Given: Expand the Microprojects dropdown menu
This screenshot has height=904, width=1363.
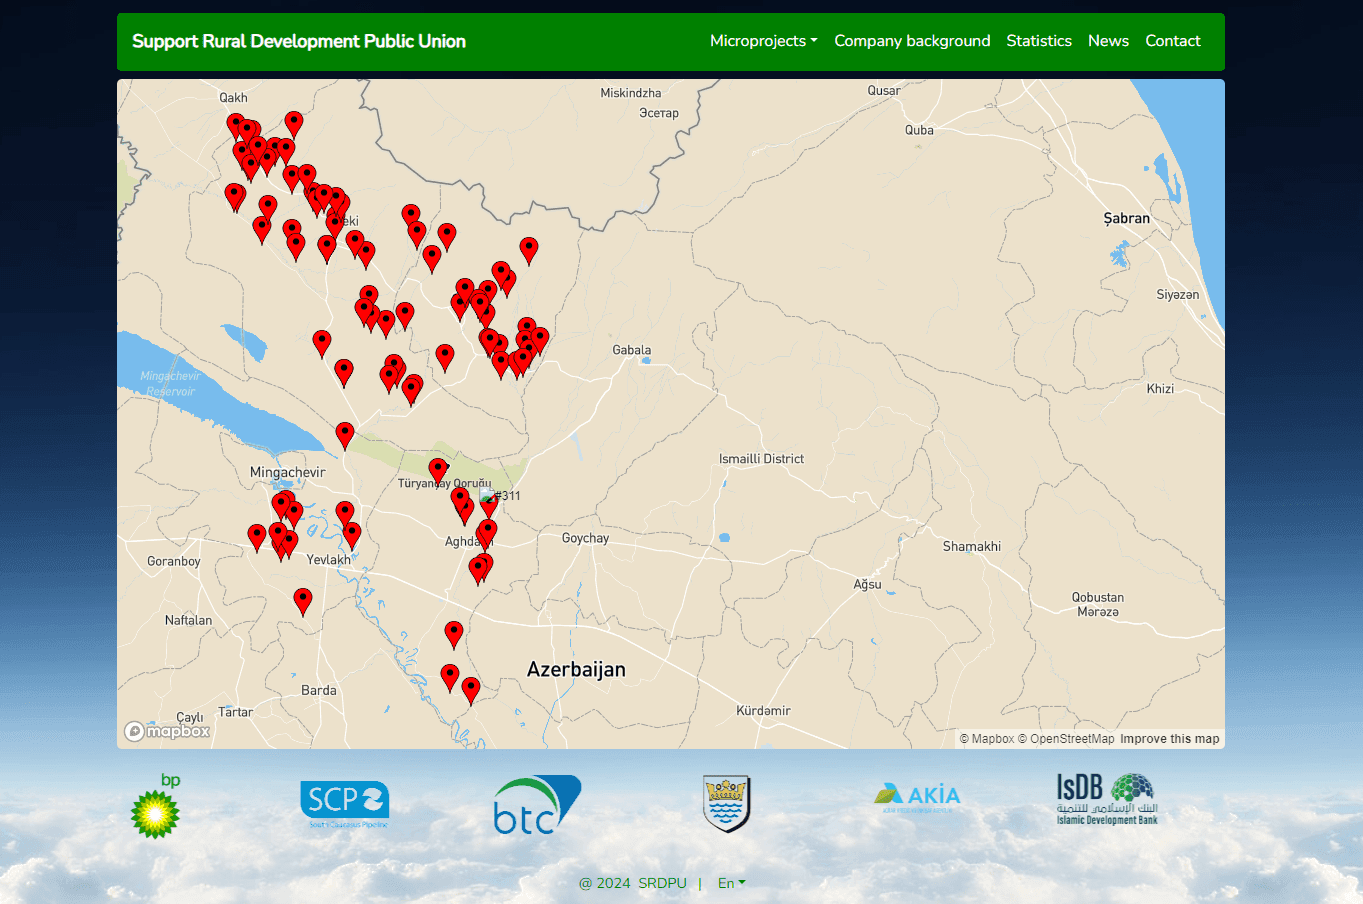Looking at the screenshot, I should pos(763,41).
